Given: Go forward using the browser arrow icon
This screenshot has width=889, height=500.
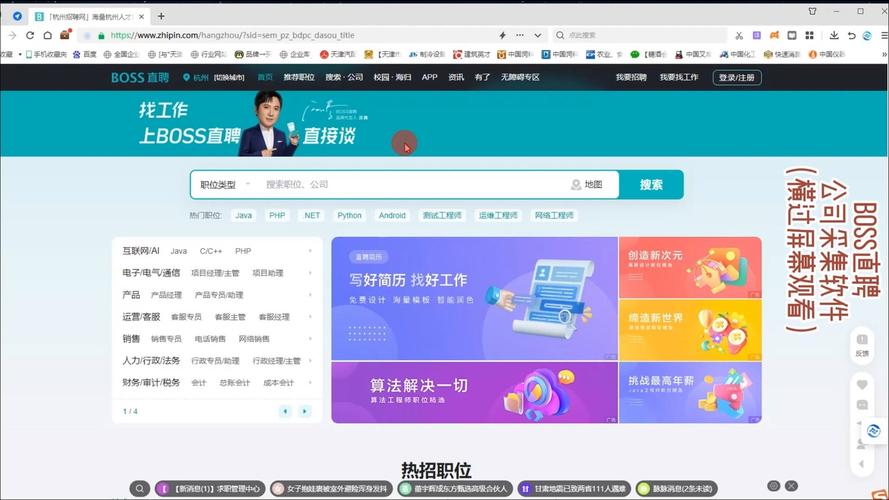Looking at the screenshot, I should pos(12,35).
